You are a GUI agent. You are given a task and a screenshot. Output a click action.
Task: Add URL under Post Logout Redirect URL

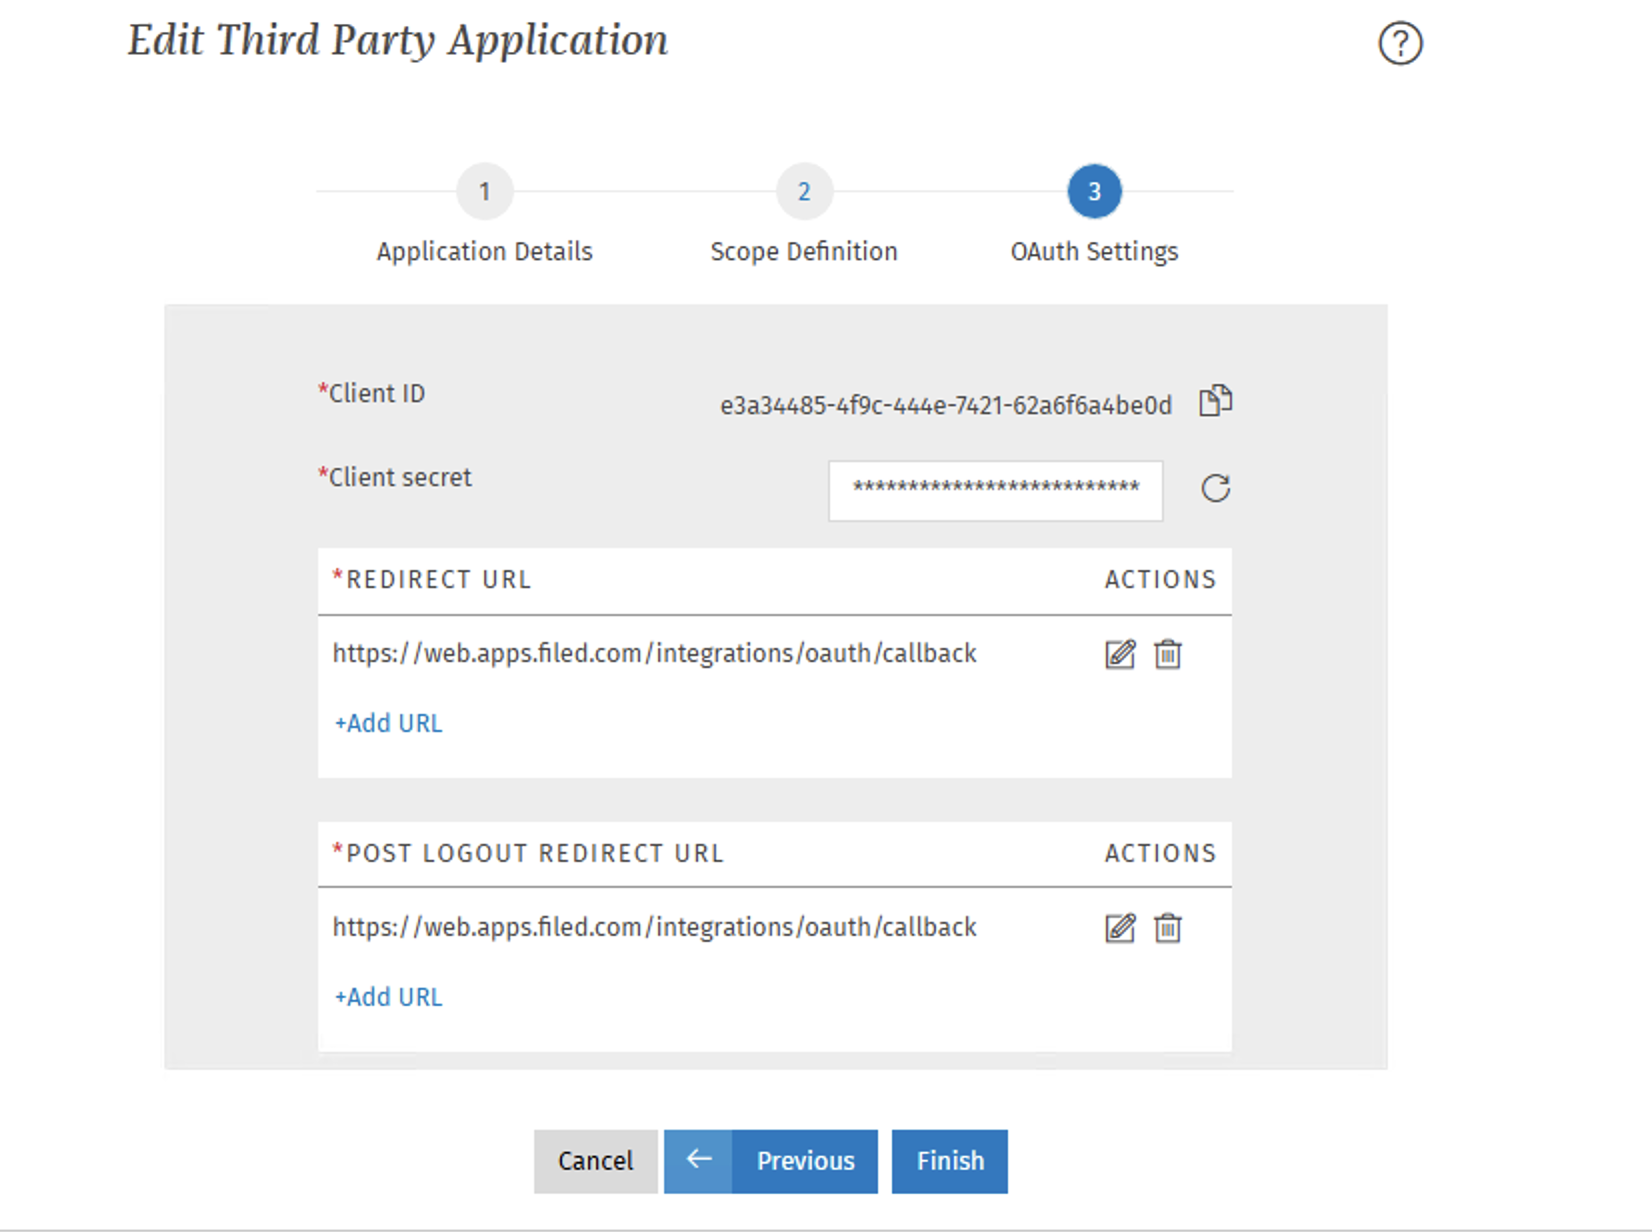tap(388, 997)
